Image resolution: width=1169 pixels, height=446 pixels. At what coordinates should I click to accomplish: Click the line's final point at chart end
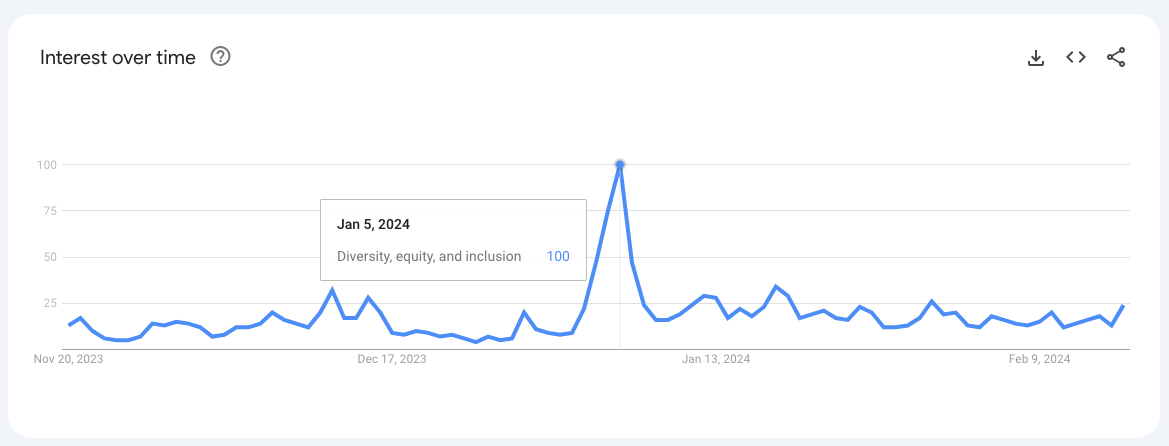click(1124, 305)
